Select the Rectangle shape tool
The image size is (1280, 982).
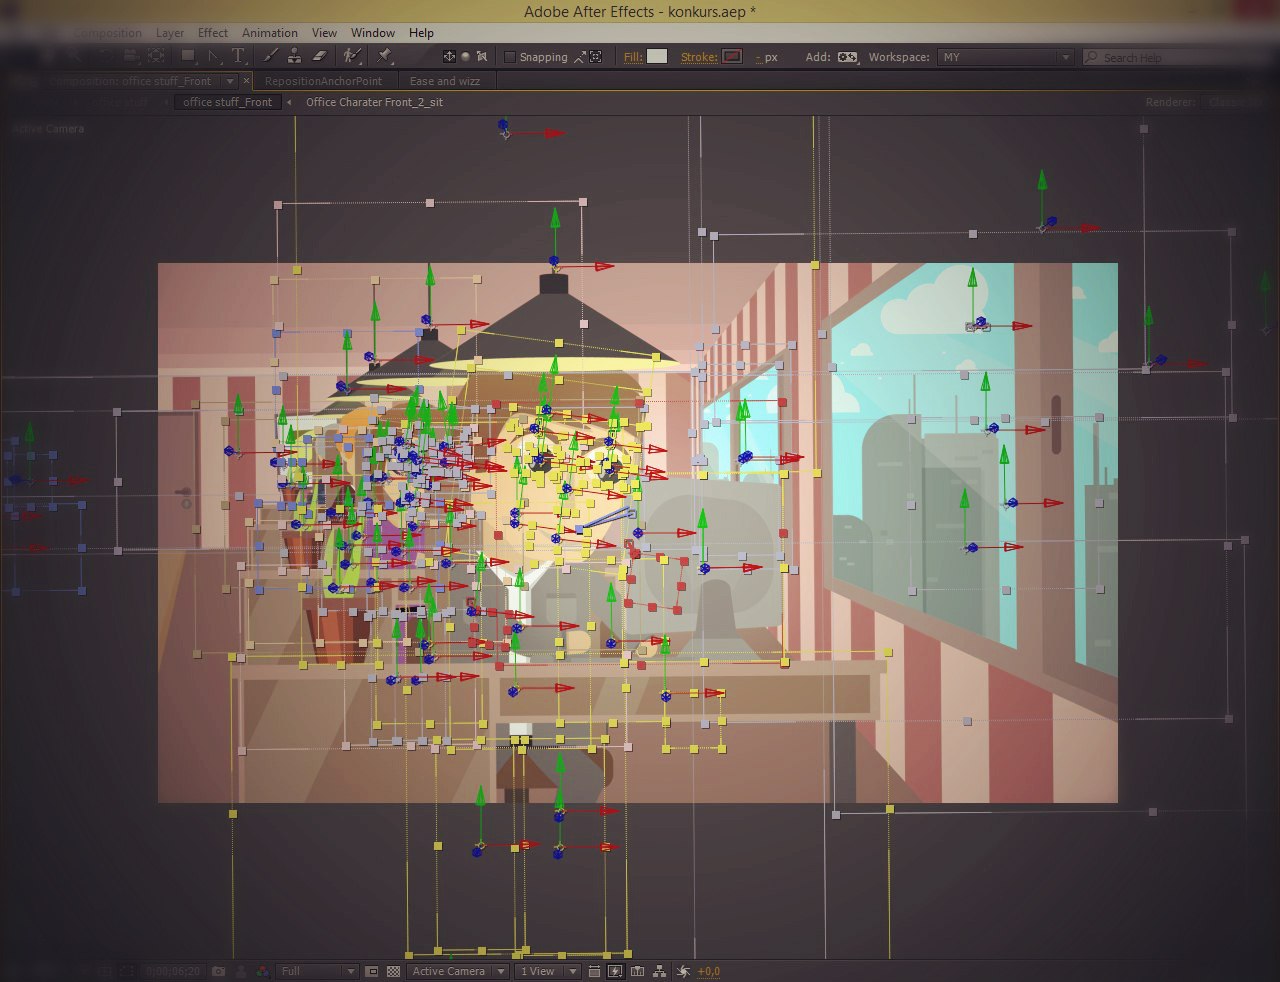187,56
